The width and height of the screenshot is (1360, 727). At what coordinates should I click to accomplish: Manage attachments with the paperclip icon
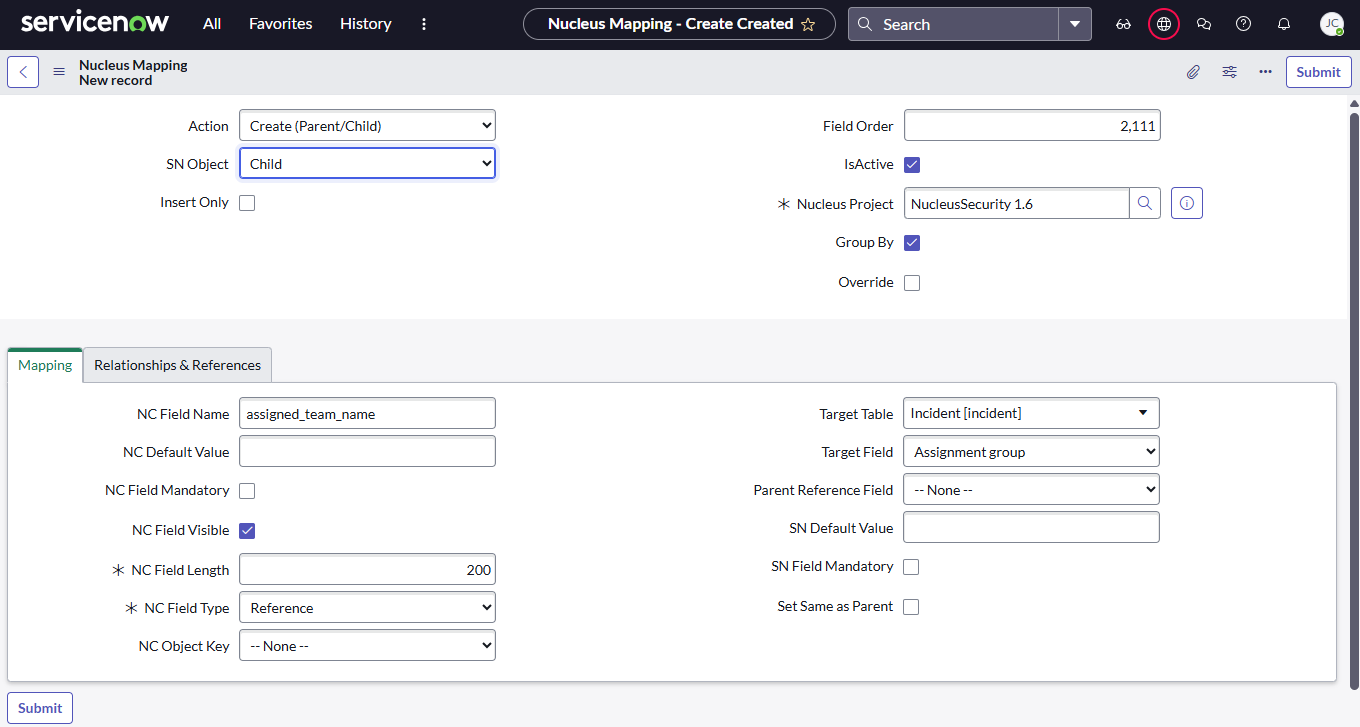click(x=1193, y=72)
